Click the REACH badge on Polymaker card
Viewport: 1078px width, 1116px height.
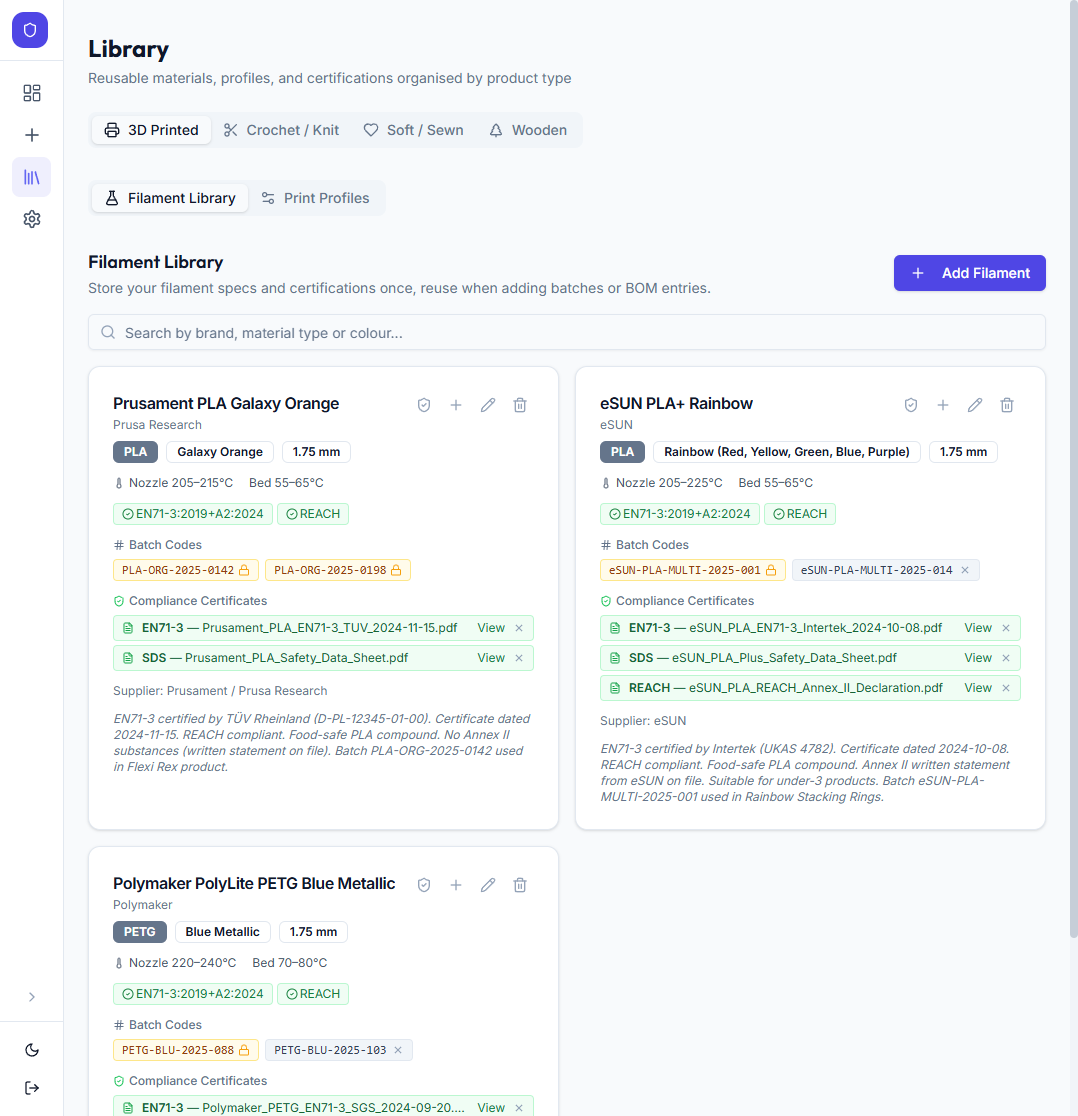tap(313, 994)
